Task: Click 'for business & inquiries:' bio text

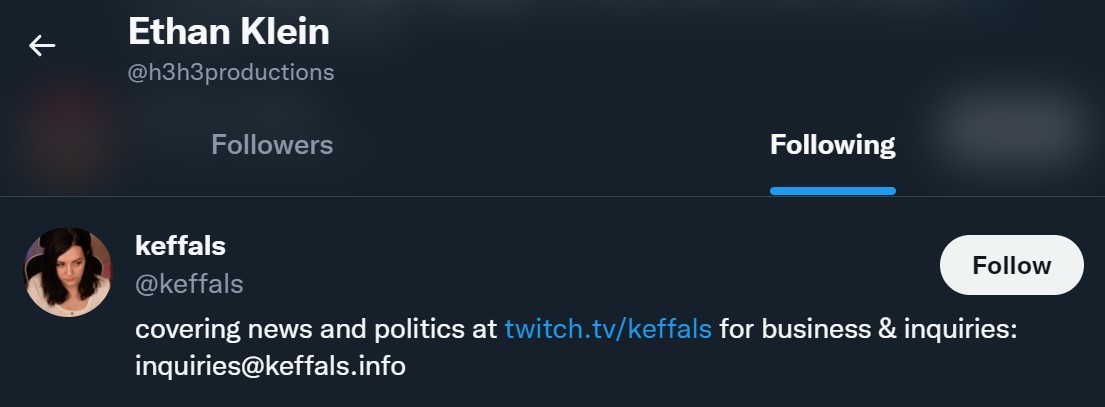Action: 868,329
